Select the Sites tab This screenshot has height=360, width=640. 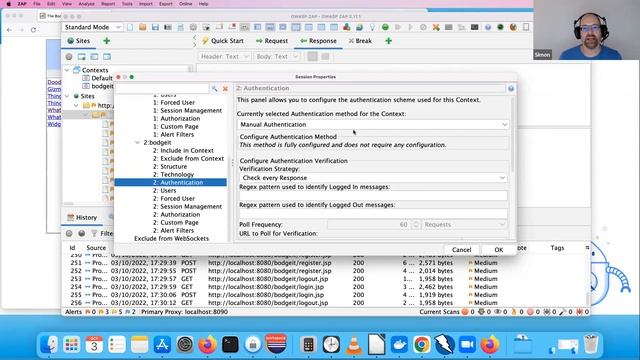coord(78,41)
